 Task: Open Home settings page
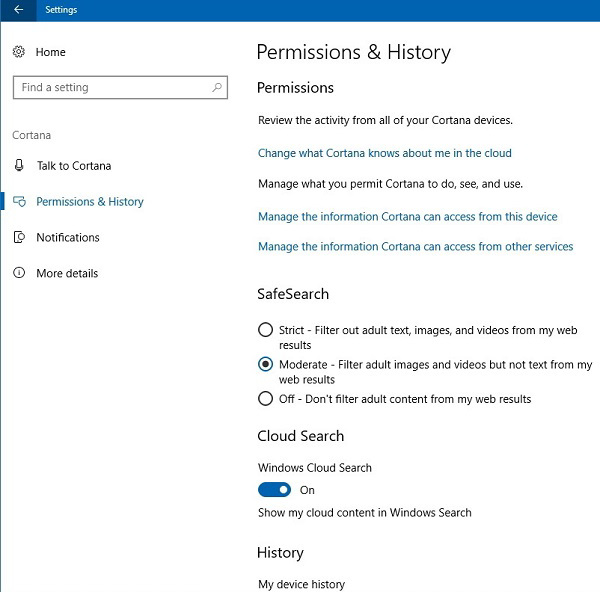(x=51, y=52)
